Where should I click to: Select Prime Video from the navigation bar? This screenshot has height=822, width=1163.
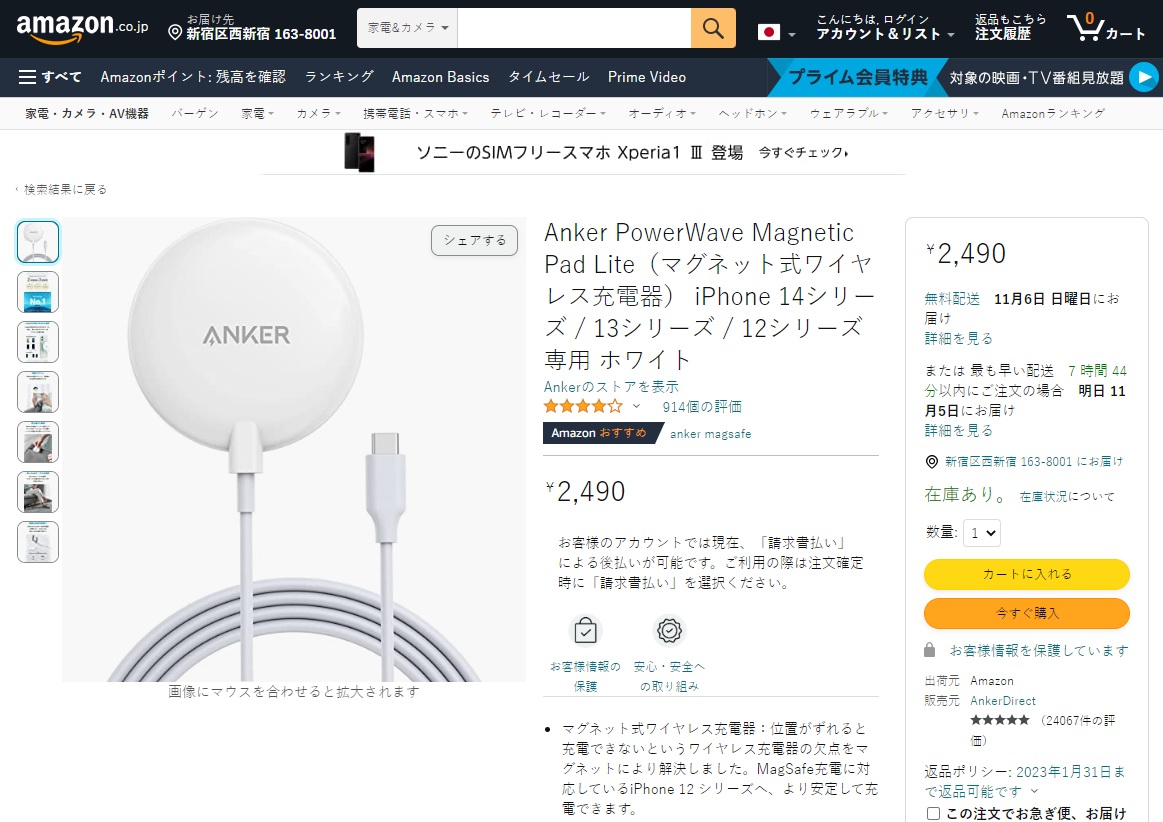[646, 77]
